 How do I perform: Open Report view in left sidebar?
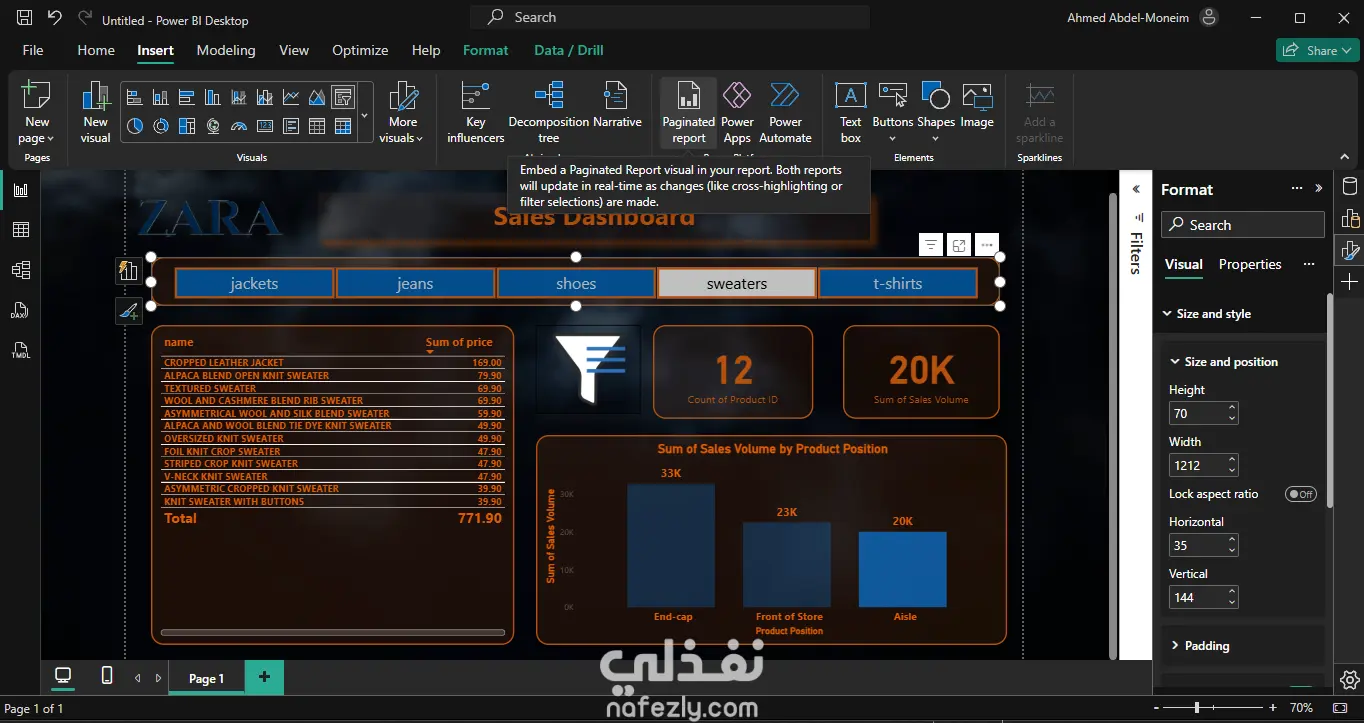click(21, 190)
